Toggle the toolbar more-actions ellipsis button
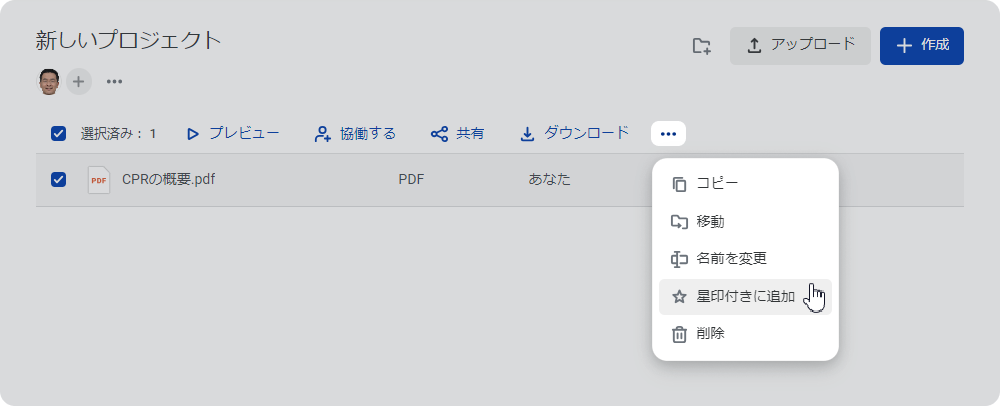 (x=668, y=134)
